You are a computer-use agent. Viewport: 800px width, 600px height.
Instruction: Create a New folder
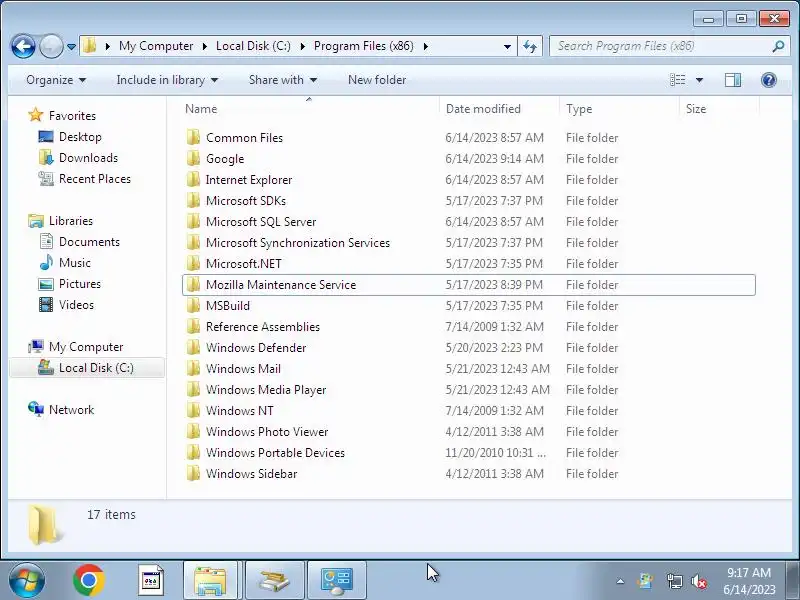pyautogui.click(x=377, y=80)
